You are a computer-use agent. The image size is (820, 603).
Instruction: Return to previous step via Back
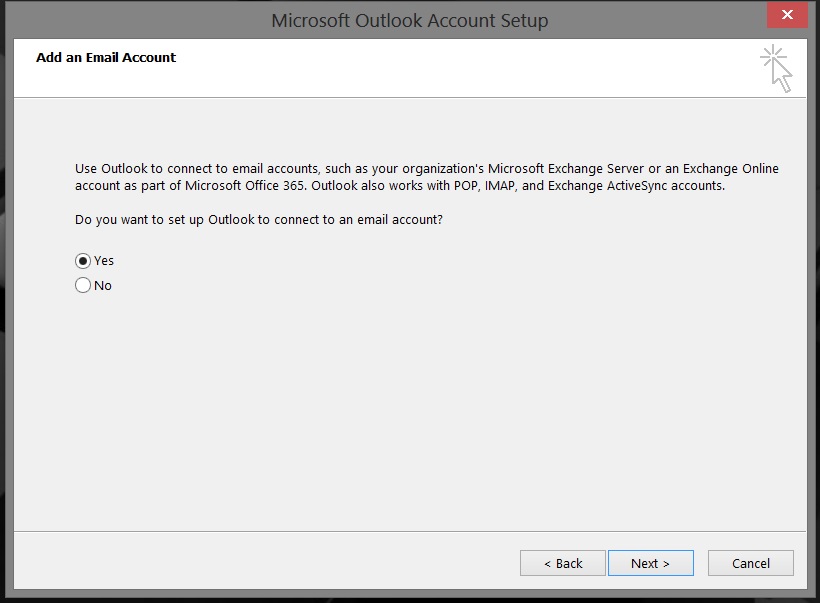[x=562, y=563]
